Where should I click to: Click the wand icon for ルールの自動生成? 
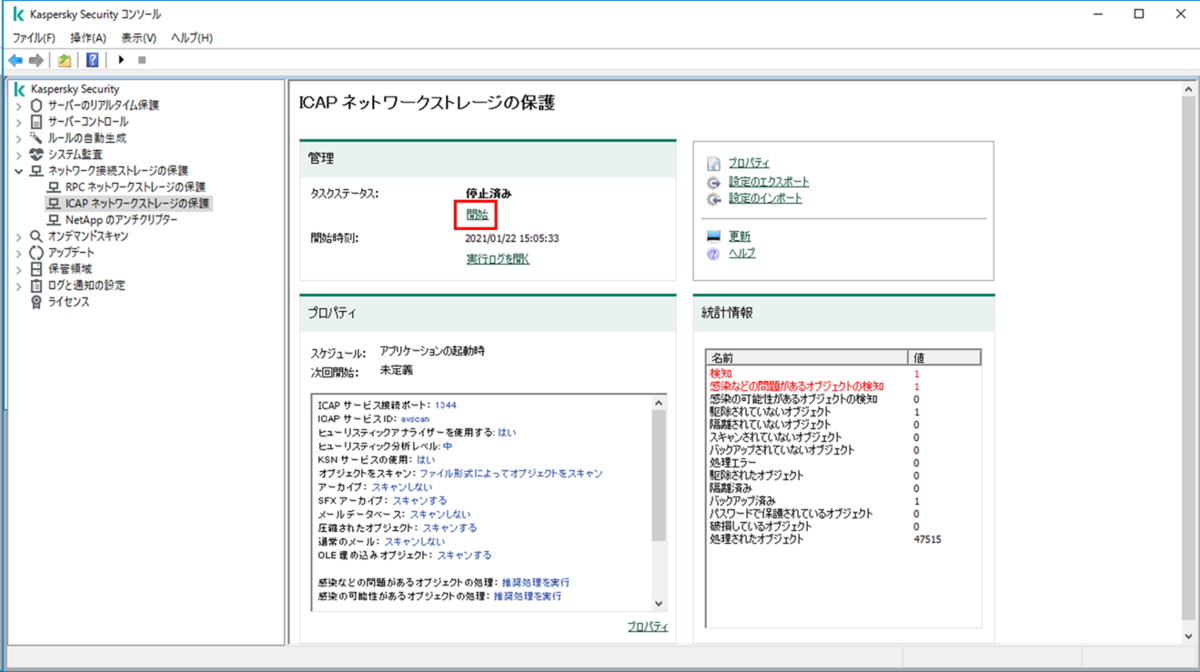pos(37,137)
